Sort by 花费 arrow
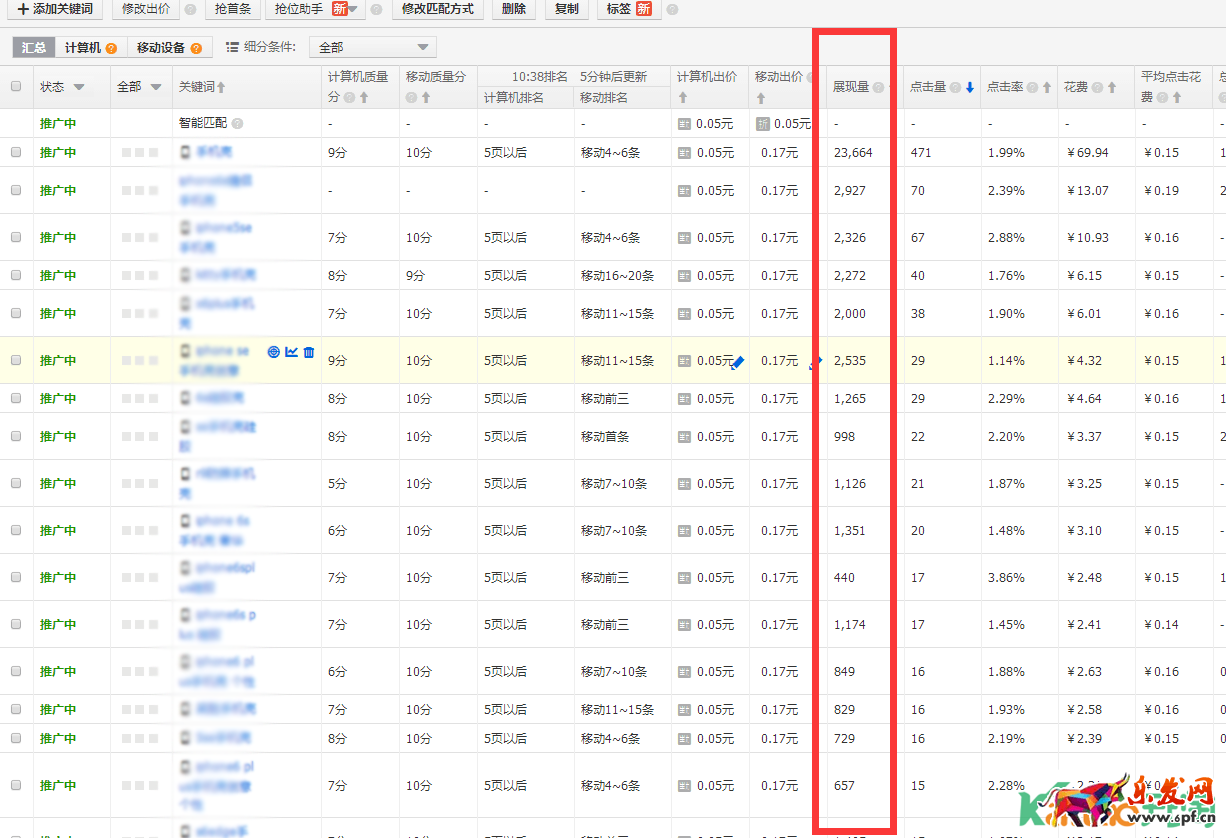 pyautogui.click(x=1111, y=88)
